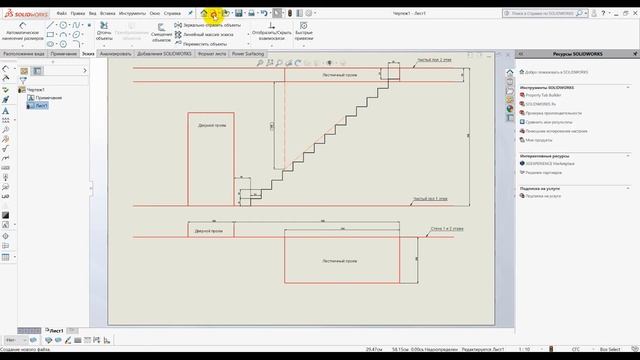640x360 pixels.
Task: Open the Line tool dropdown arrow
Action: (56, 25)
